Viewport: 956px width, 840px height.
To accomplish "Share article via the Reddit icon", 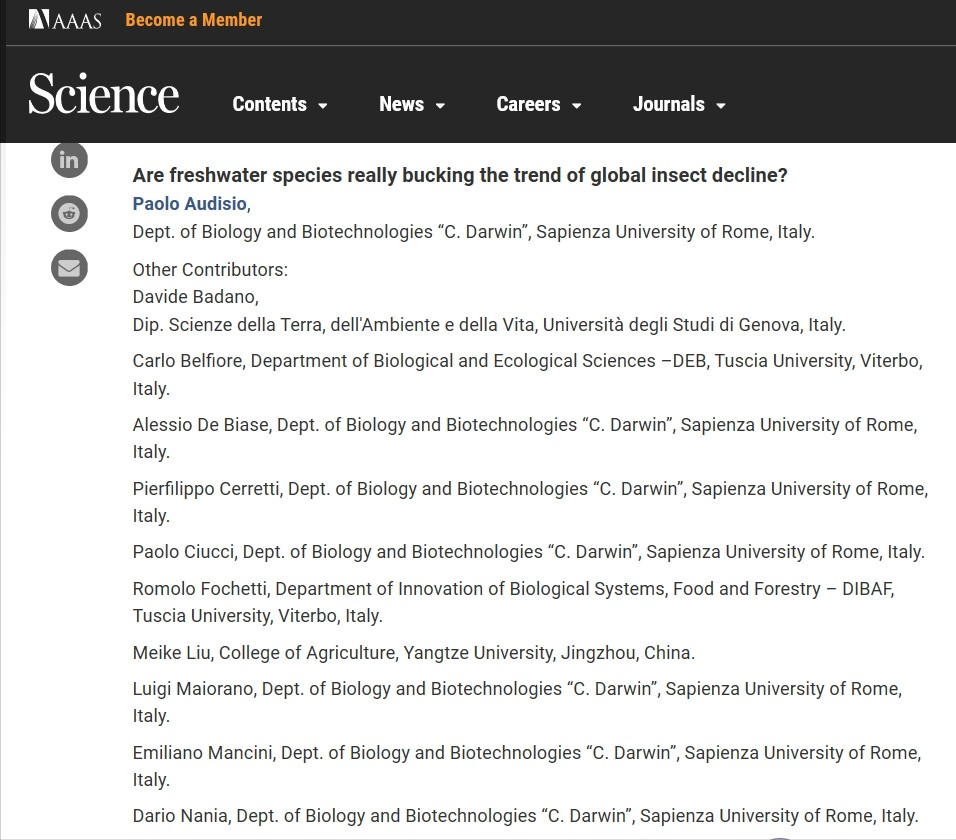I will click(69, 214).
